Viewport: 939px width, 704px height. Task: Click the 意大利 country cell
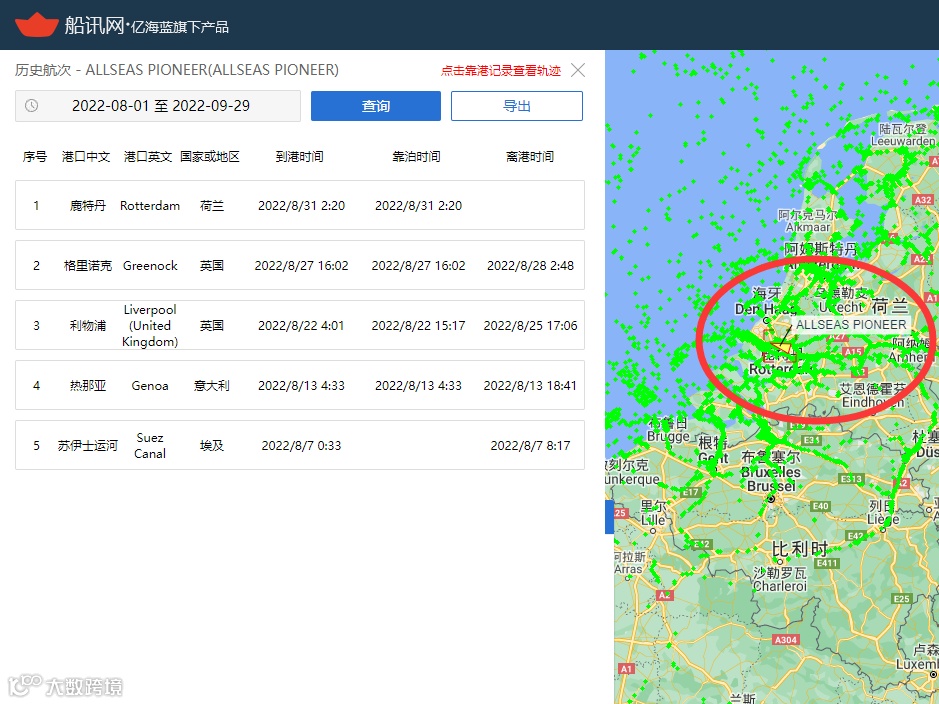tap(211, 386)
